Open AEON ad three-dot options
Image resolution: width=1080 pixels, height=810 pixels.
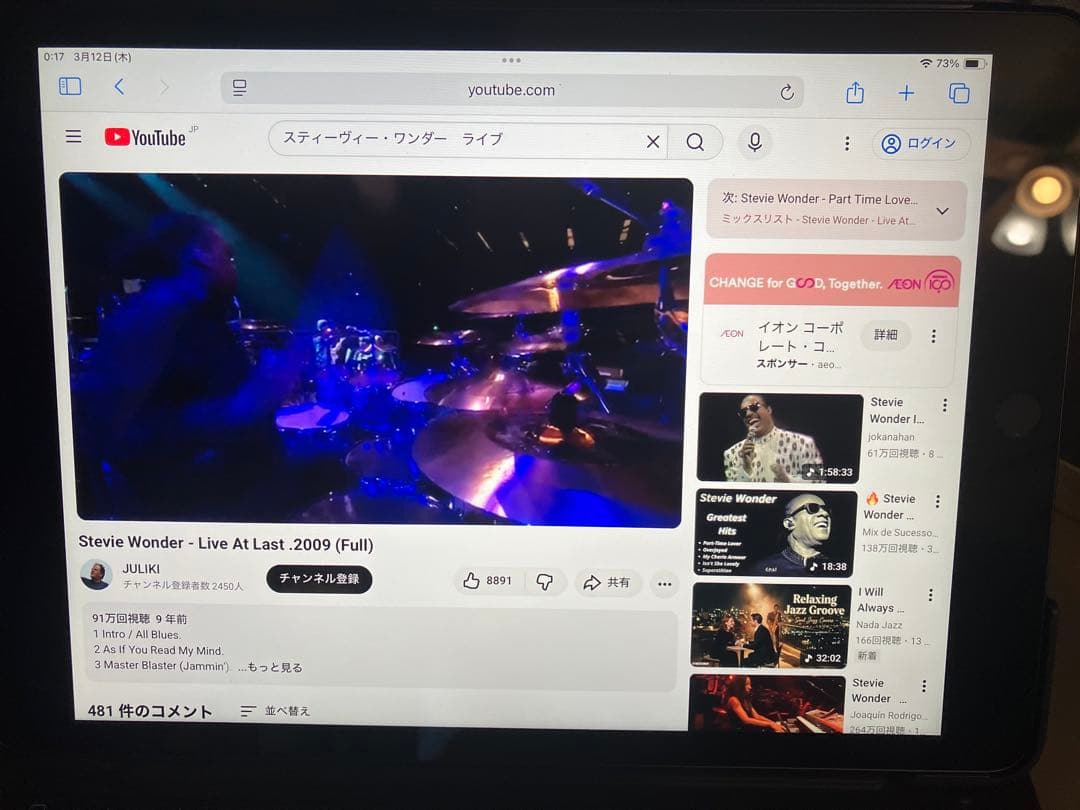(x=933, y=336)
